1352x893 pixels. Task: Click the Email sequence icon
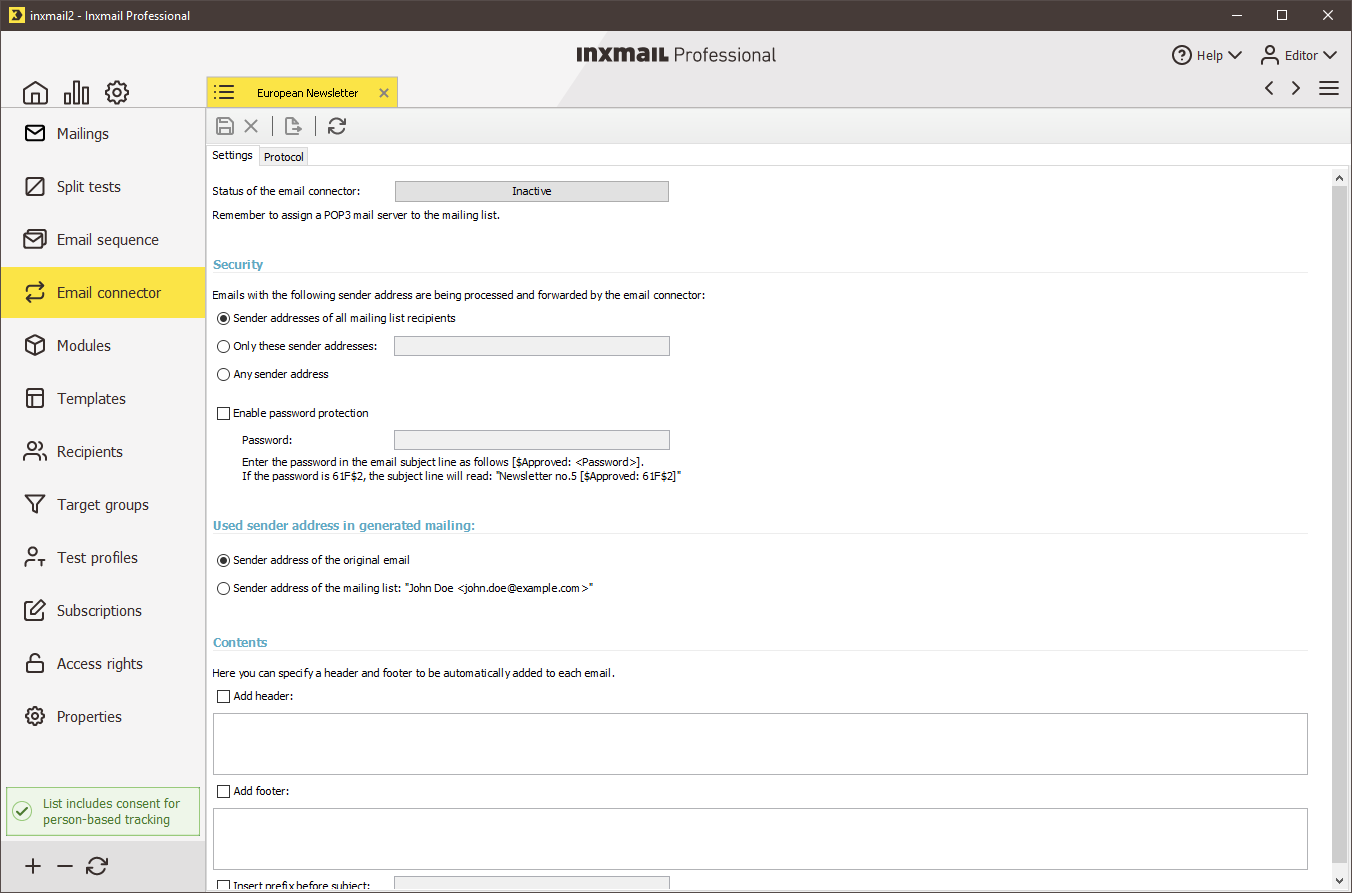point(35,239)
